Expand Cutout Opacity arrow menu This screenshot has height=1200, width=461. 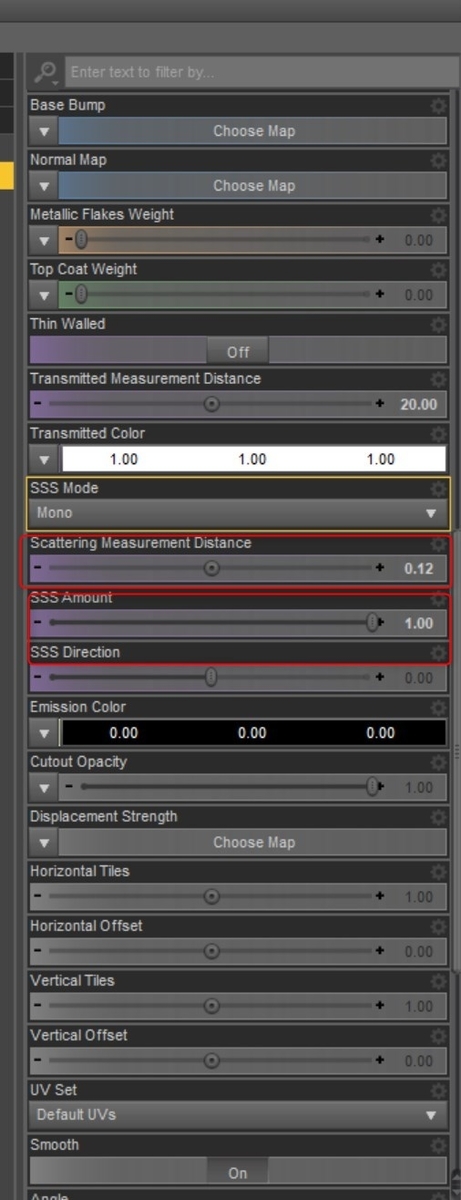(44, 788)
